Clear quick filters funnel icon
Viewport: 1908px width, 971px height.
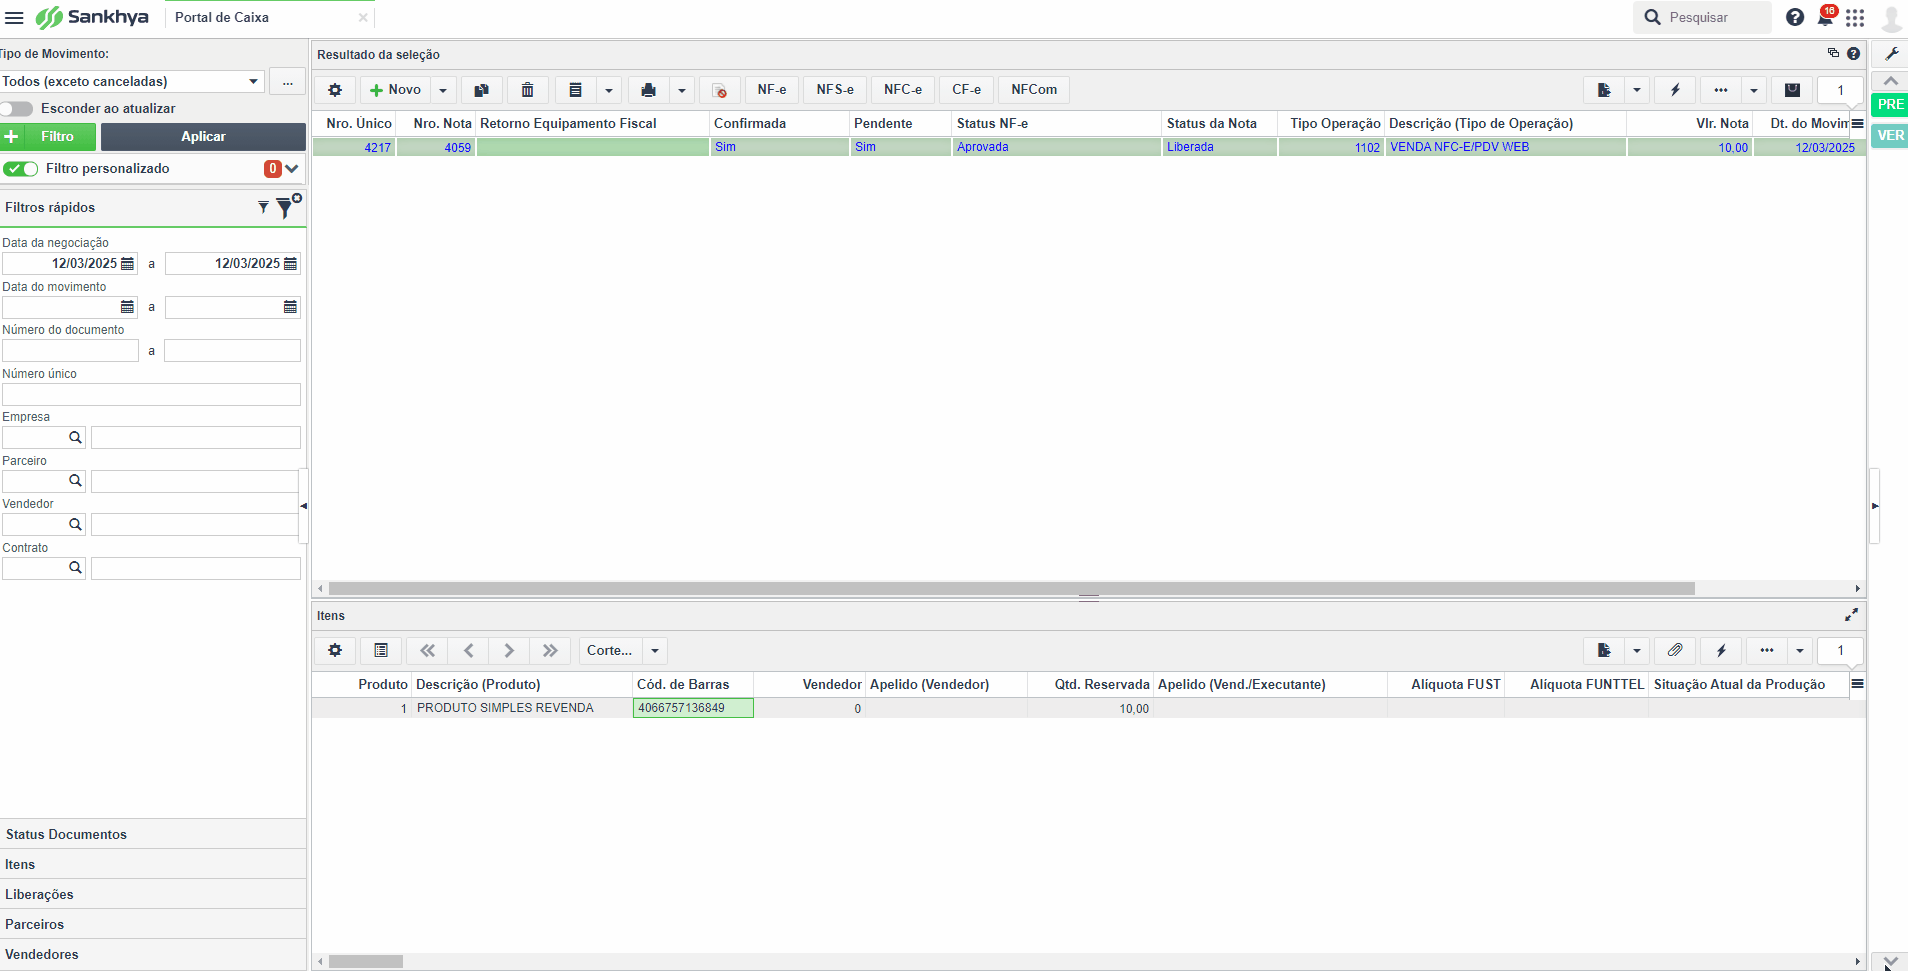[288, 206]
